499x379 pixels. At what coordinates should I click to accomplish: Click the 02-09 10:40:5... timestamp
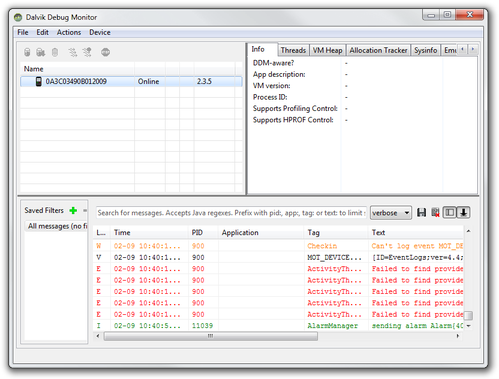pyautogui.click(x=147, y=326)
